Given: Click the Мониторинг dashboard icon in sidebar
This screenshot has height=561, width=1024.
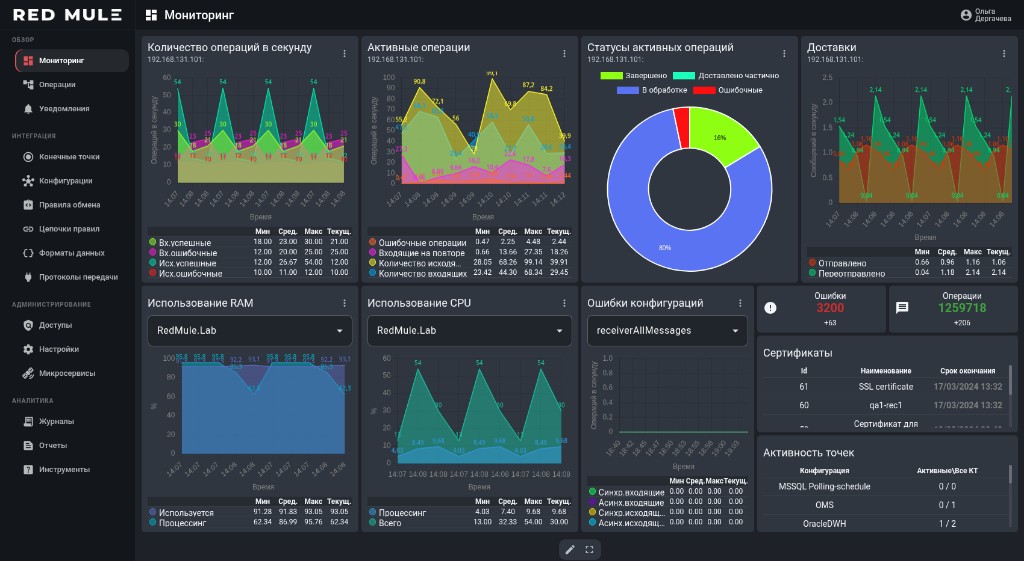Looking at the screenshot, I should (28, 61).
